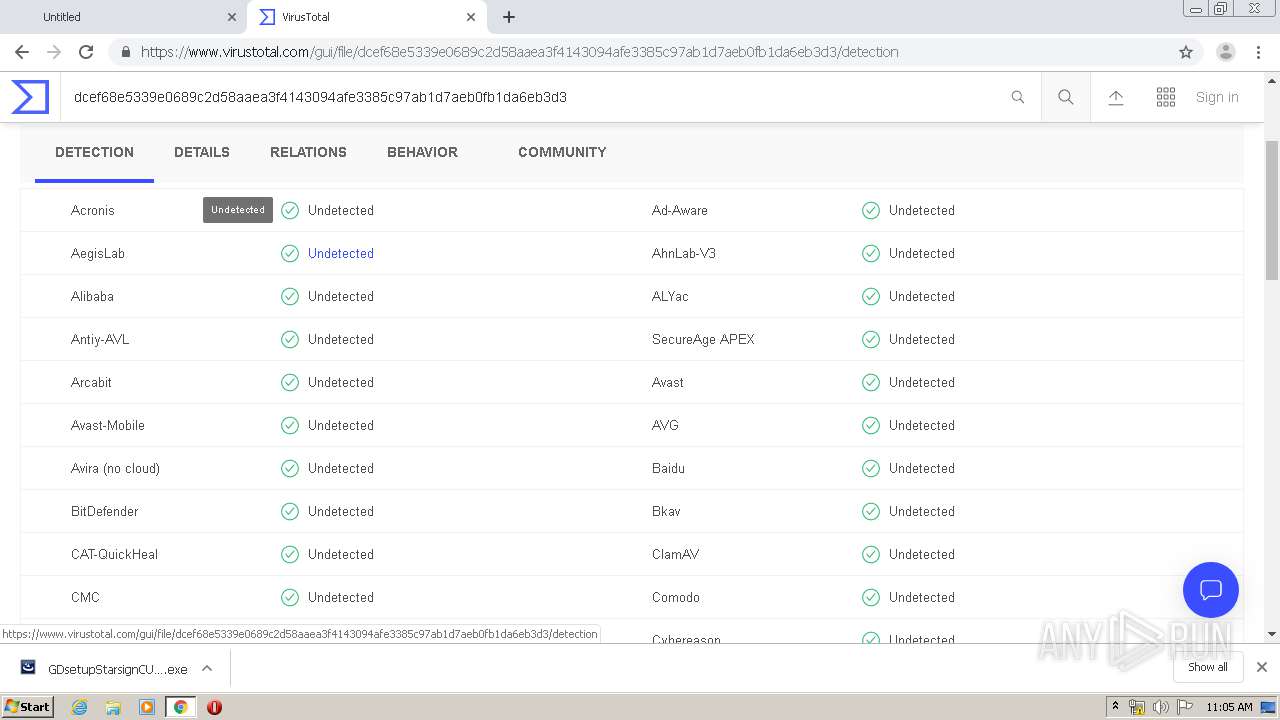Click ClamAV undetected check icon
The image size is (1280, 720).
tap(871, 554)
